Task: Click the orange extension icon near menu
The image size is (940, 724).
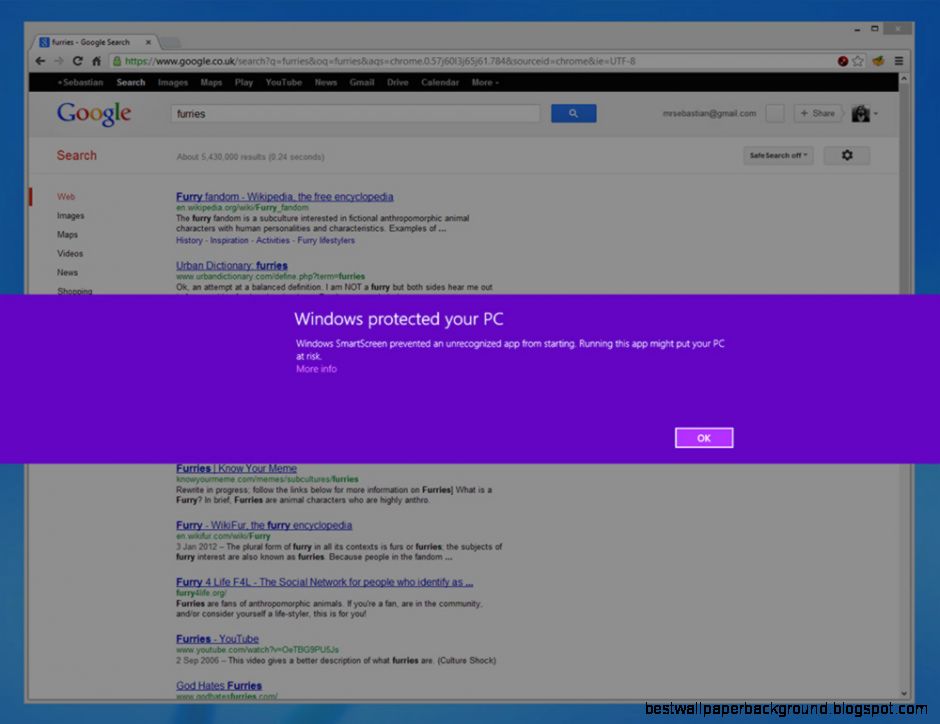Action: coord(878,61)
